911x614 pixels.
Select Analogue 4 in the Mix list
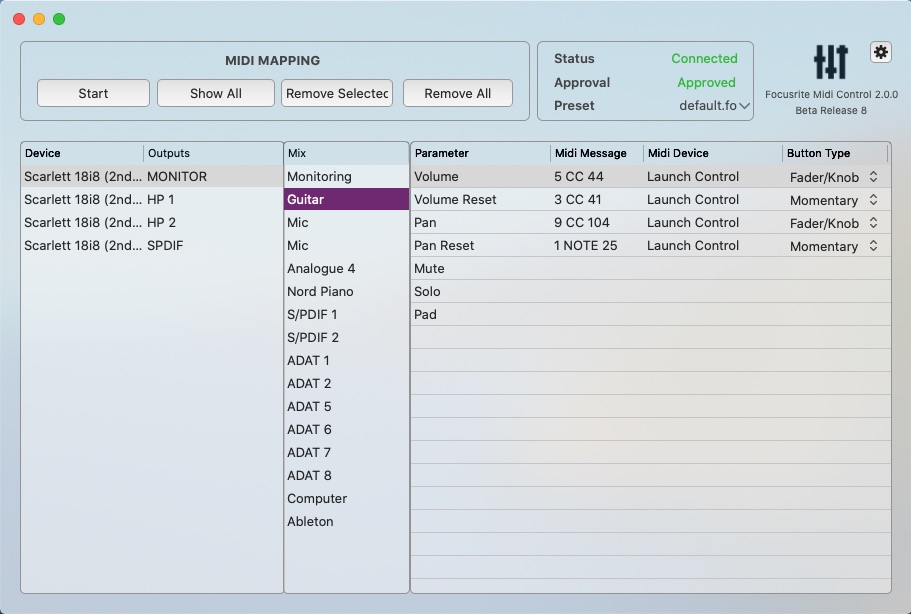click(346, 268)
